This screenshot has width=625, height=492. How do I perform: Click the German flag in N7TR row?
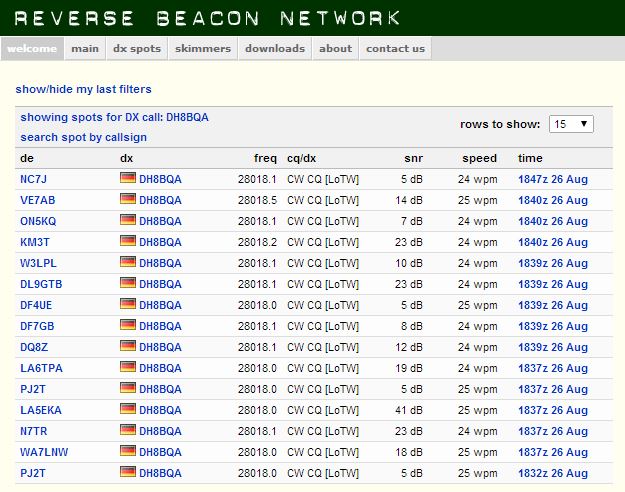coord(128,430)
